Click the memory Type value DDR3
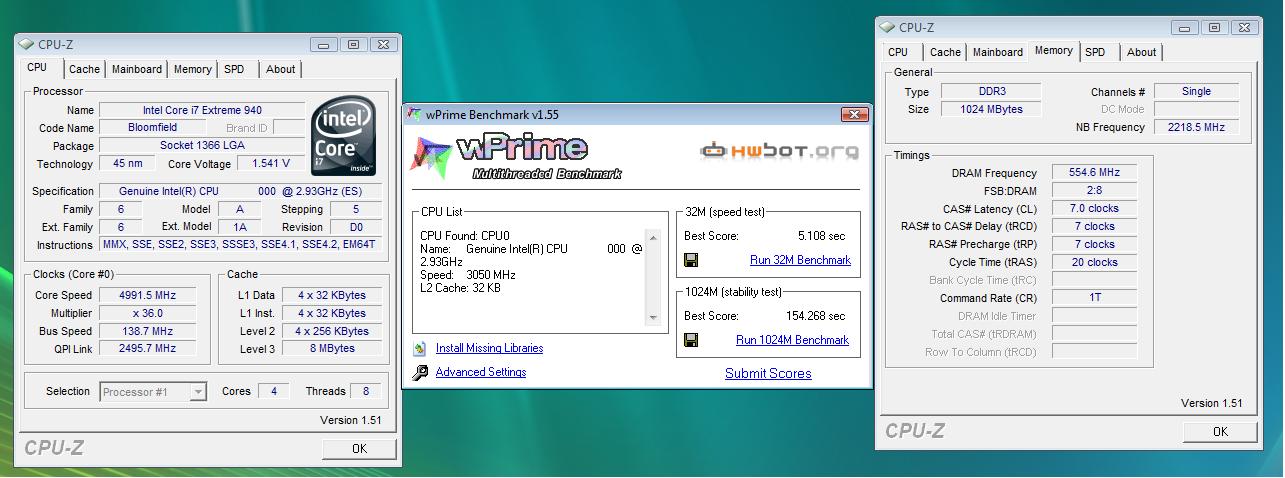The image size is (1285, 478). tap(992, 91)
